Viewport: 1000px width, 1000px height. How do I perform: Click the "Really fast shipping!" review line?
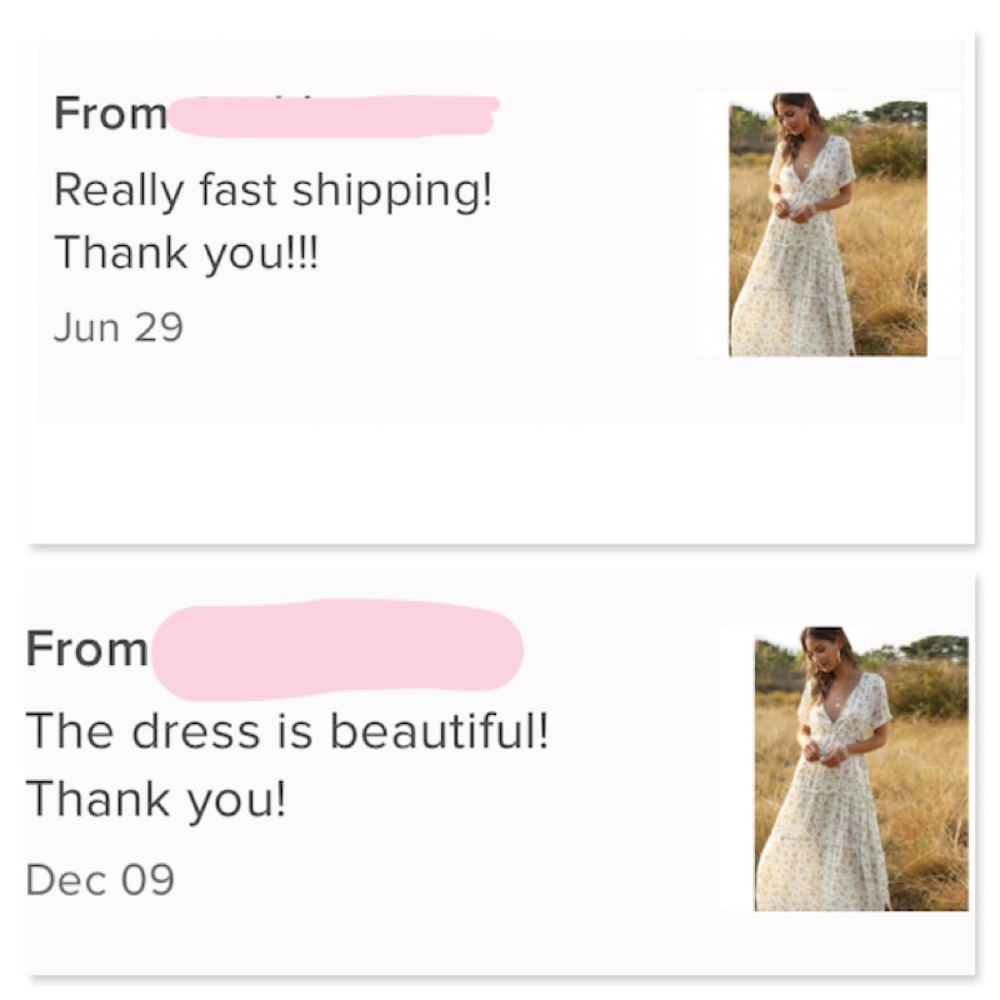click(x=273, y=189)
